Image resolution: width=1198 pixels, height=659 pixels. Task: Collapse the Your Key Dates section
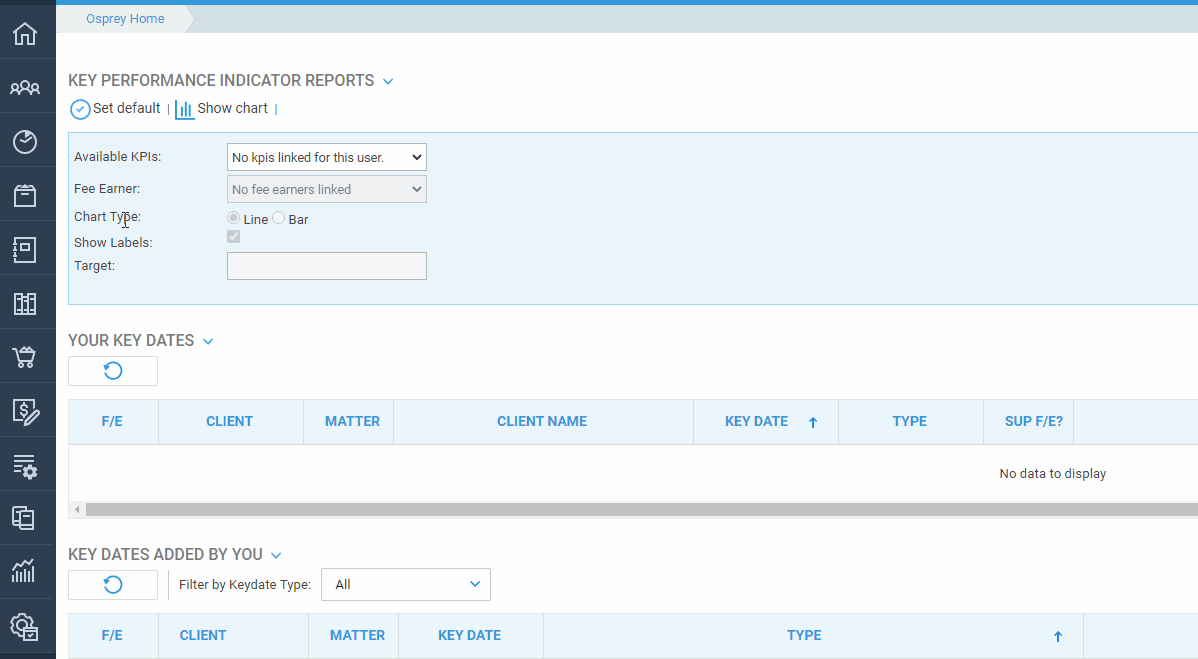[208, 341]
